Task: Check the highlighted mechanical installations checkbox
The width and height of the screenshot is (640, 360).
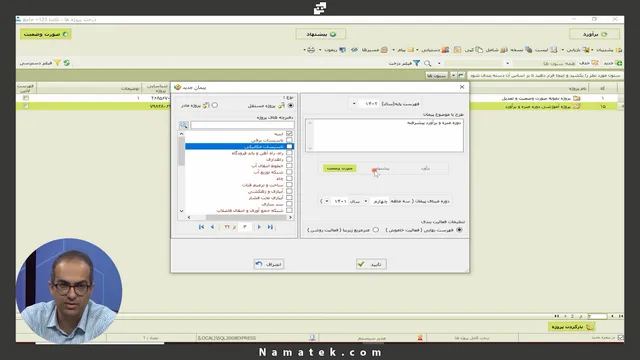Action: click(289, 146)
